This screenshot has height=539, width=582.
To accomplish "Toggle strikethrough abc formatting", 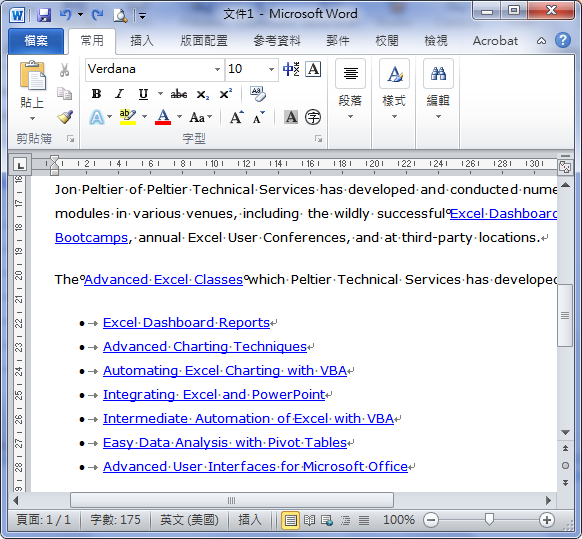I will coord(179,94).
